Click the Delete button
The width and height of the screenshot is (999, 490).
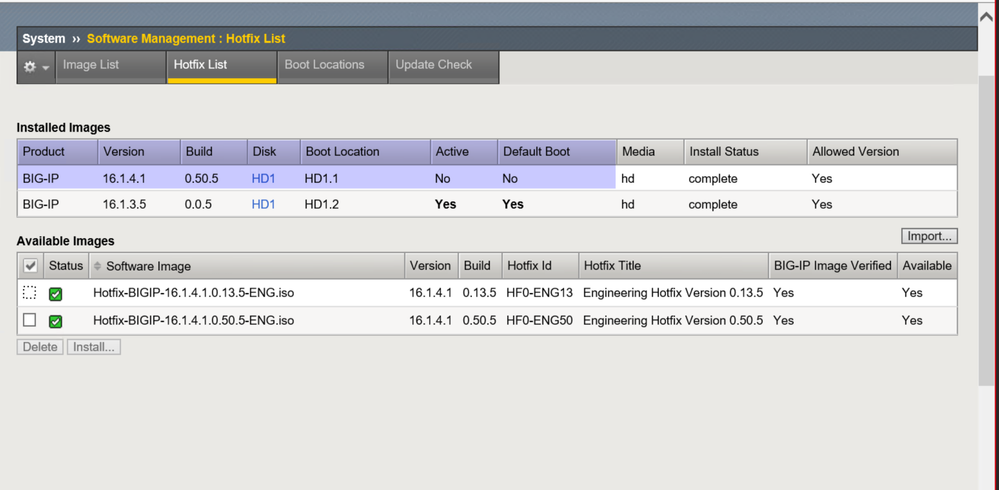tap(40, 347)
